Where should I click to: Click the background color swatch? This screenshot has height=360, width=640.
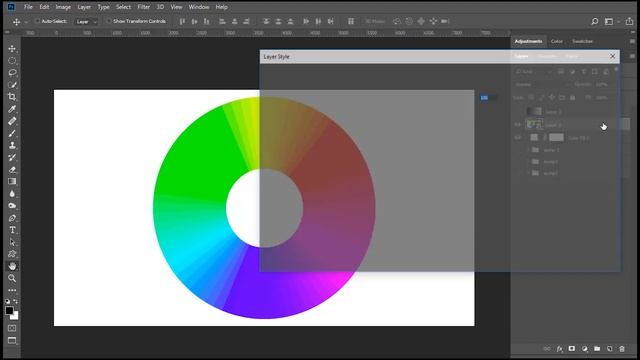16,316
